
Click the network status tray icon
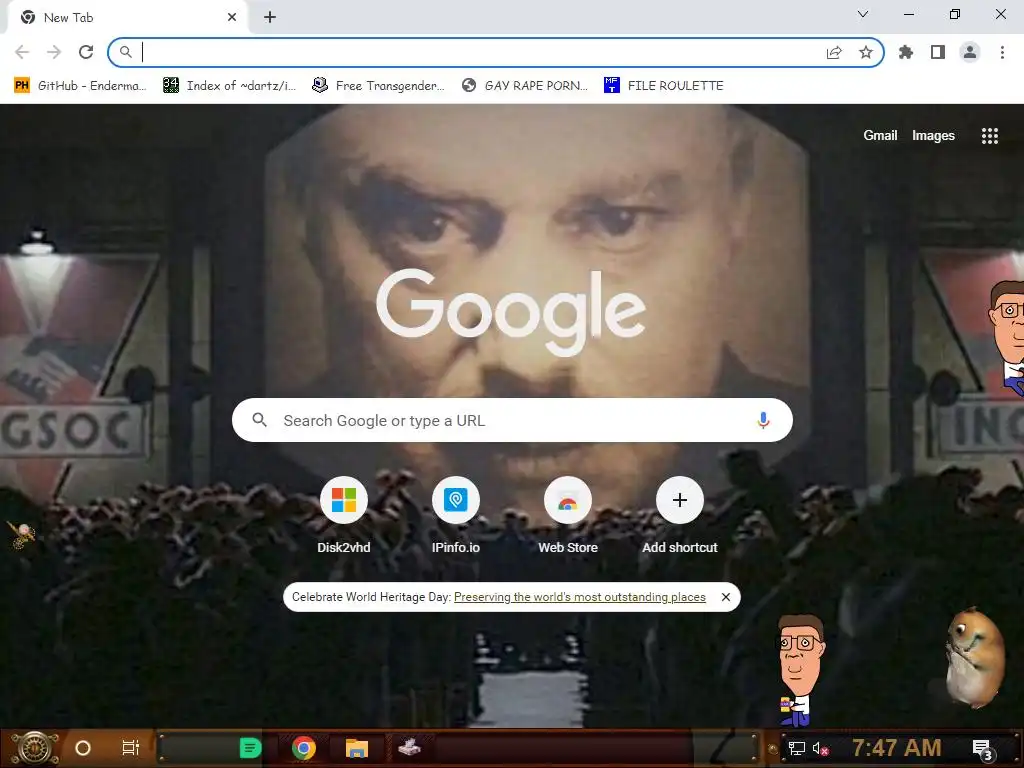[797, 748]
